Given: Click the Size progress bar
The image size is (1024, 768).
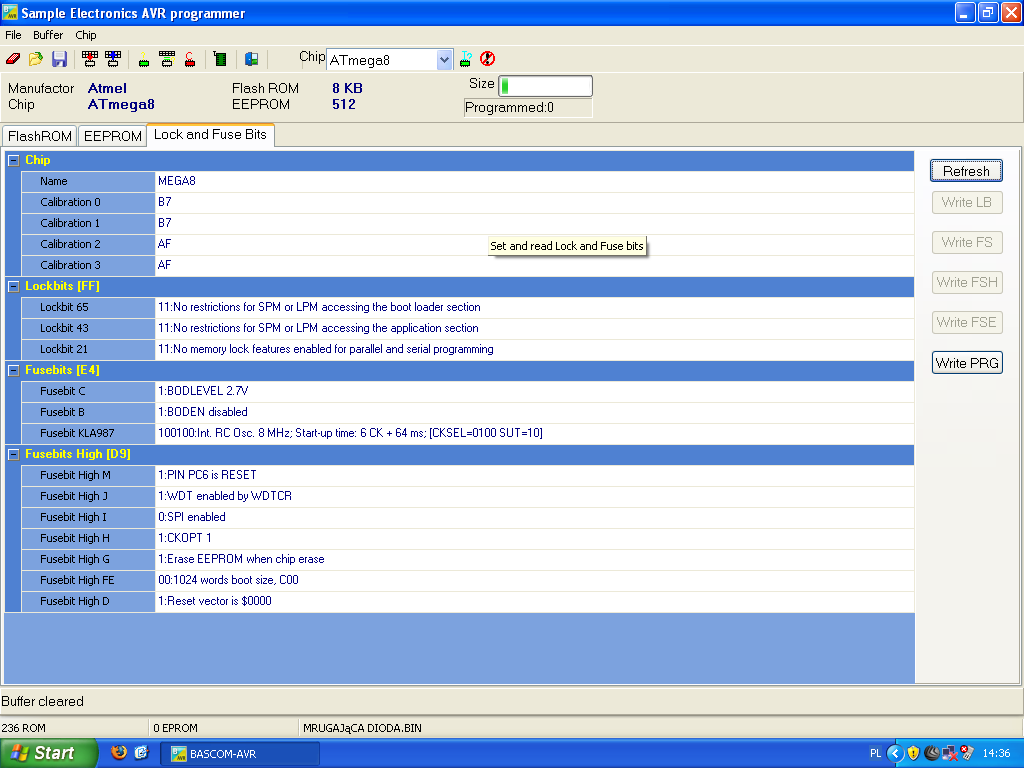Looking at the screenshot, I should (545, 86).
